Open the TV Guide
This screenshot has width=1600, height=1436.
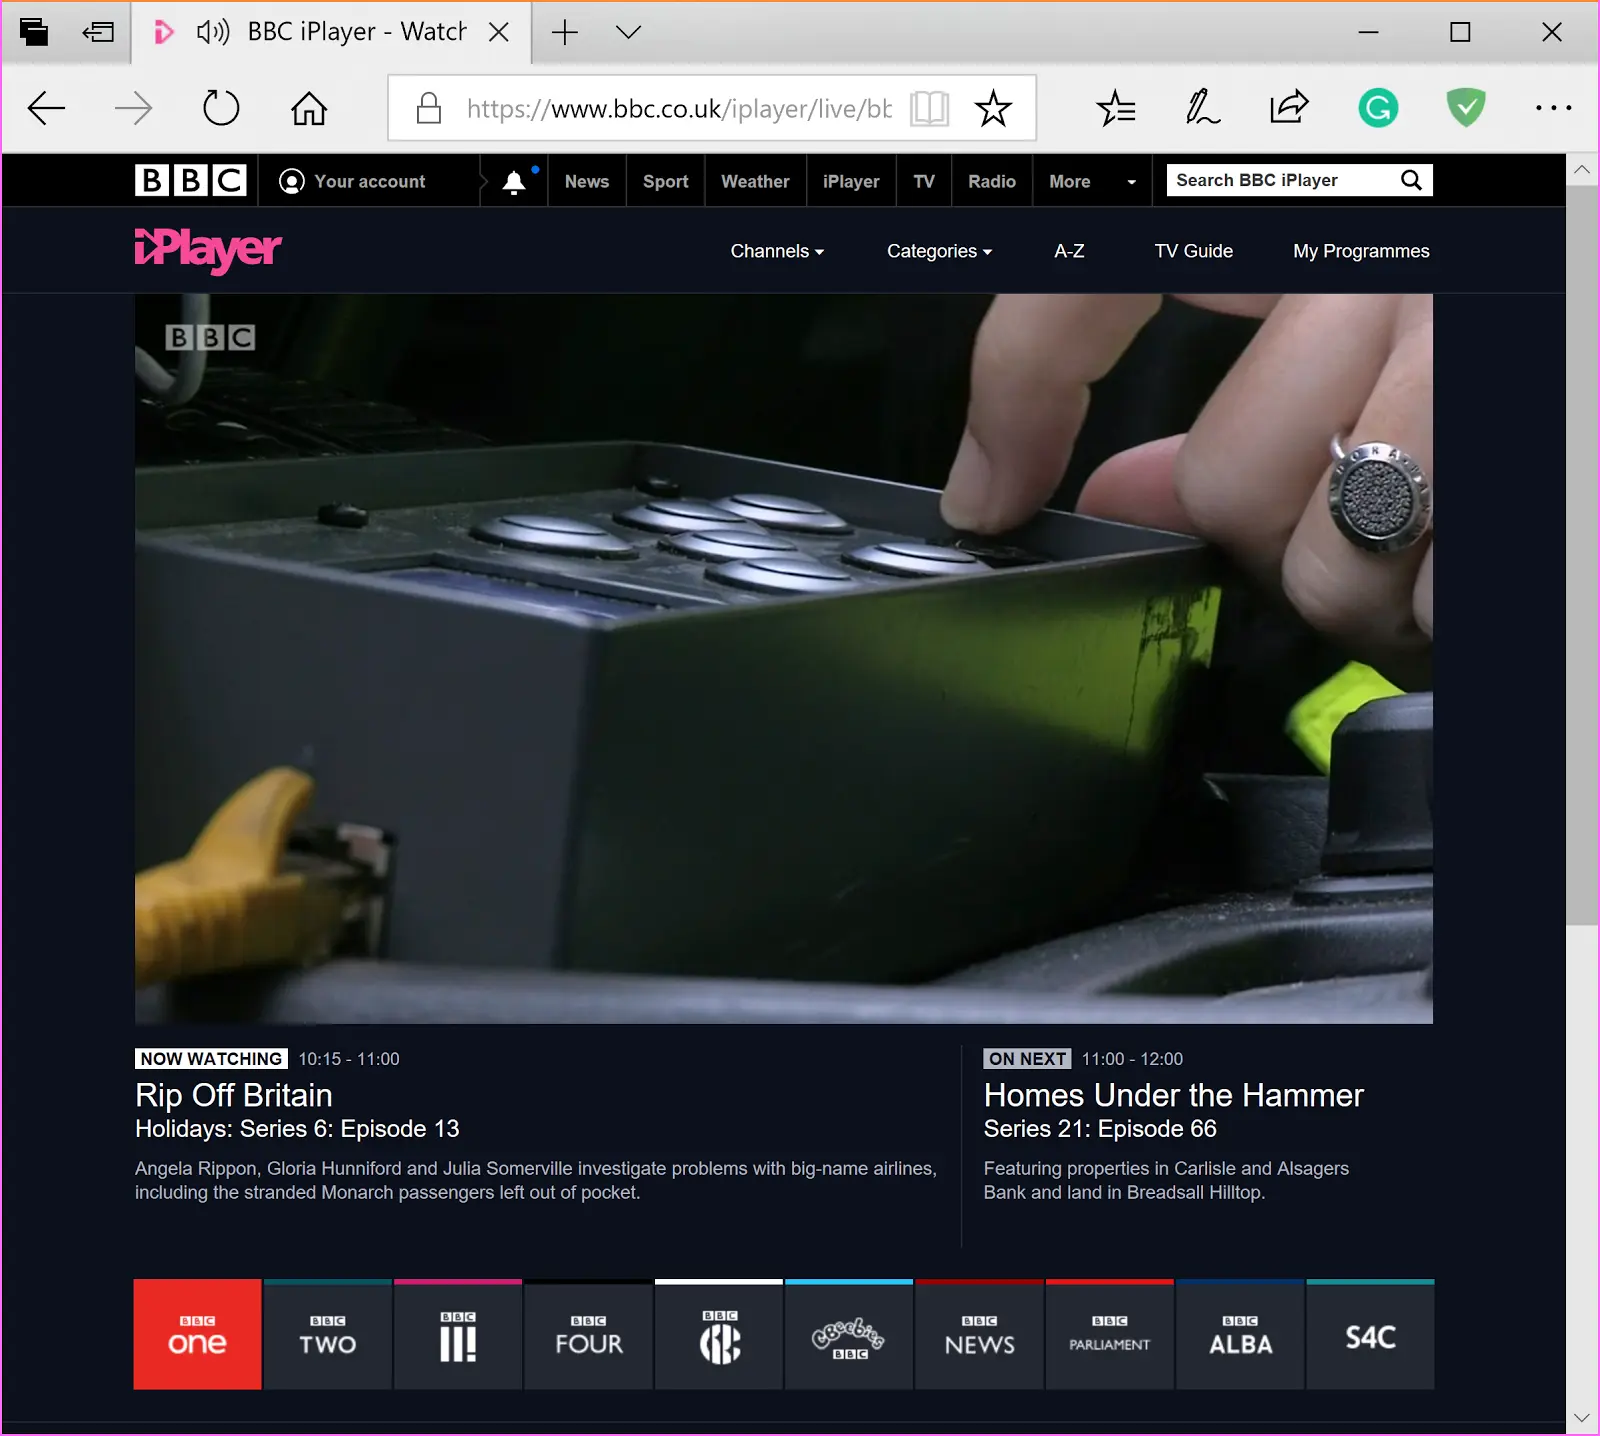1194,251
